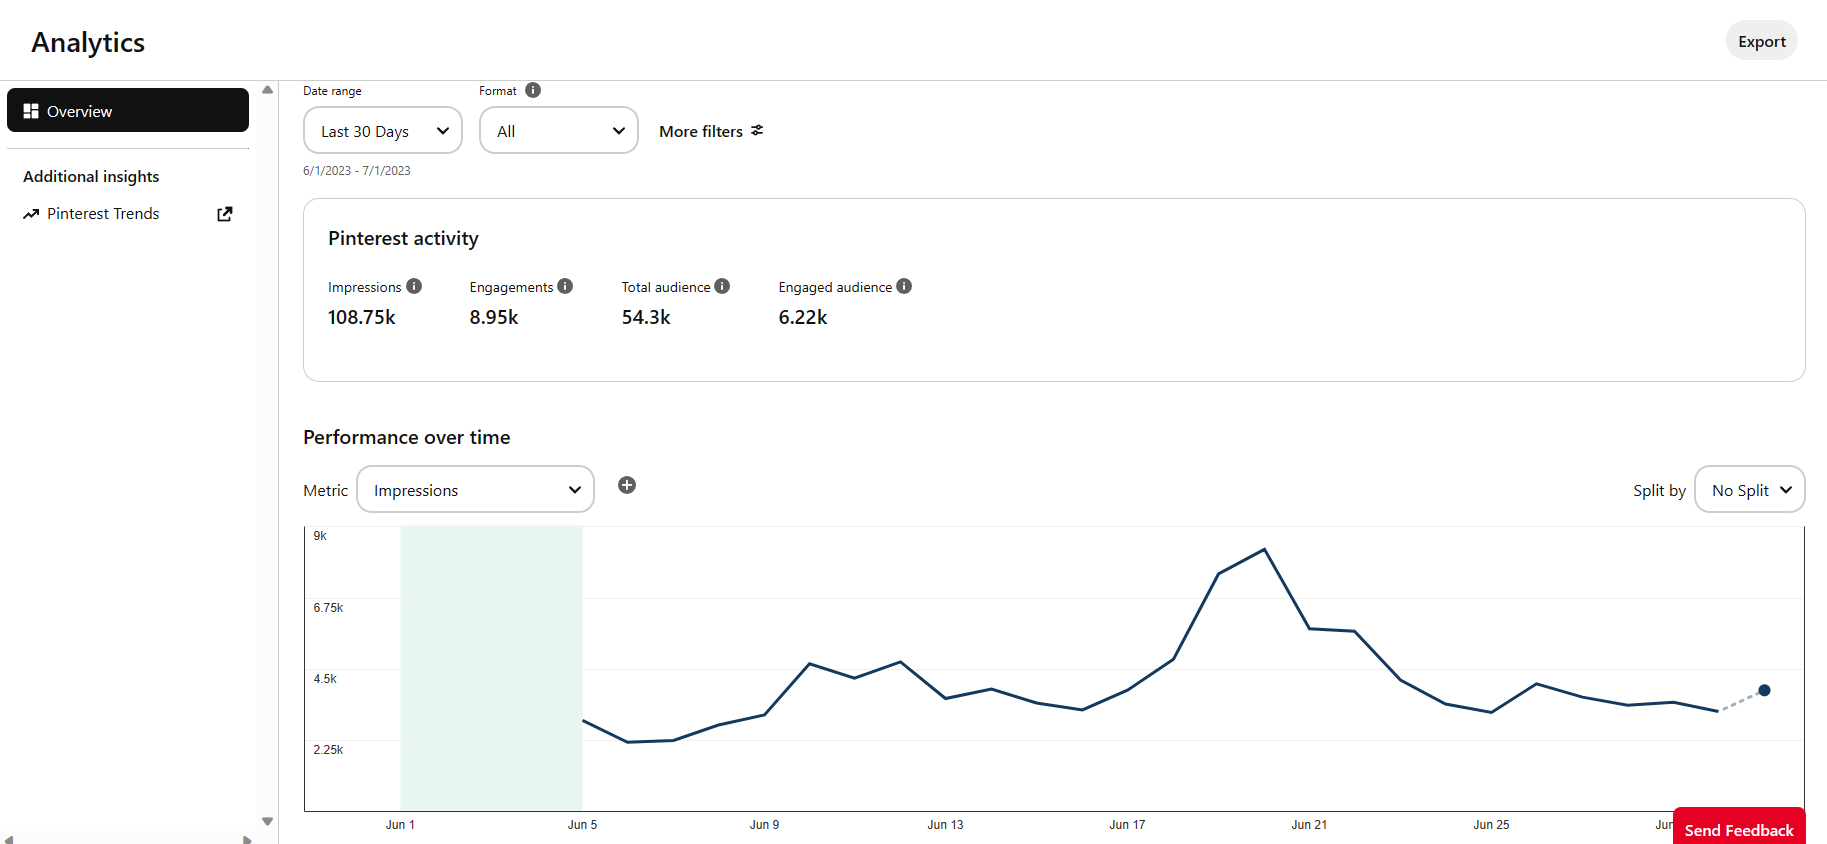Click the Total audience info icon
The image size is (1827, 844).
(x=722, y=286)
